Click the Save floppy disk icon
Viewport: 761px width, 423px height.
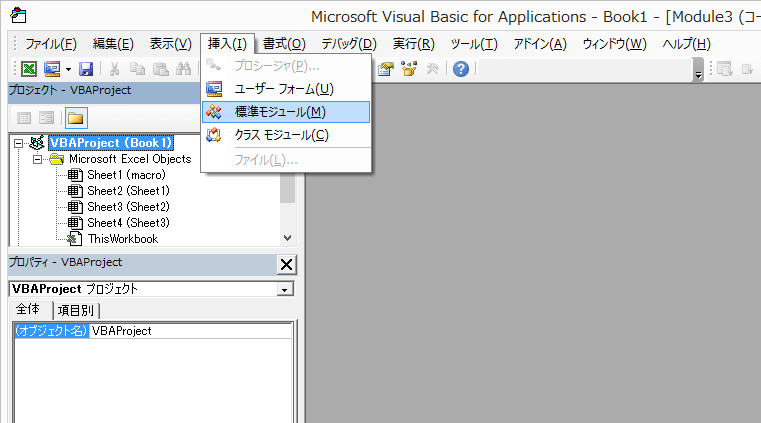[86, 68]
